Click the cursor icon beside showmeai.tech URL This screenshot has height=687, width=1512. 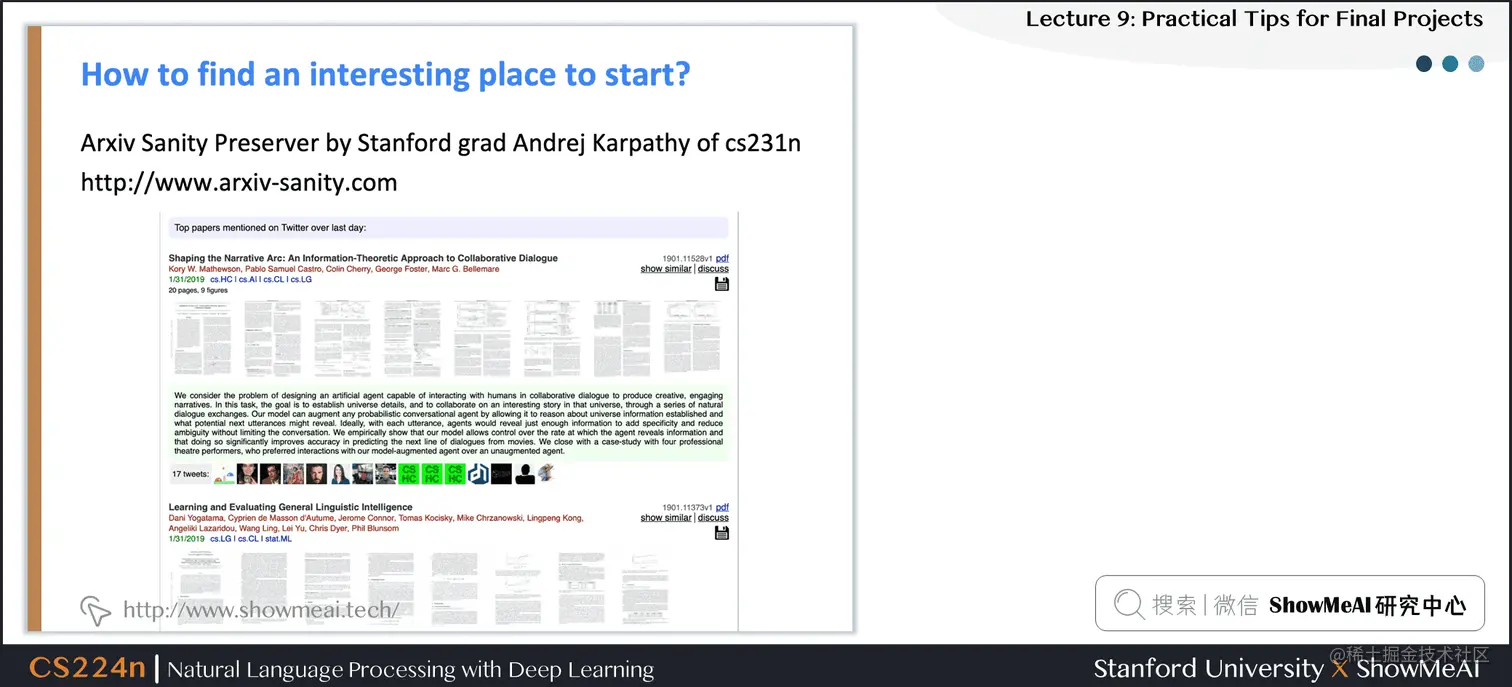pos(95,610)
